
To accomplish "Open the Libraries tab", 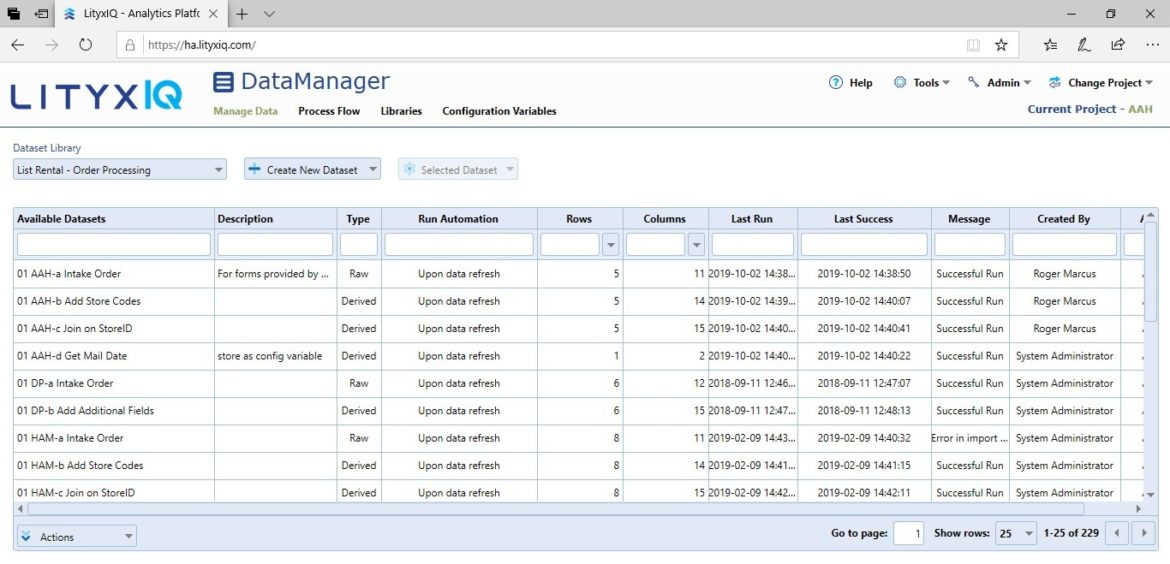I will tap(401, 111).
